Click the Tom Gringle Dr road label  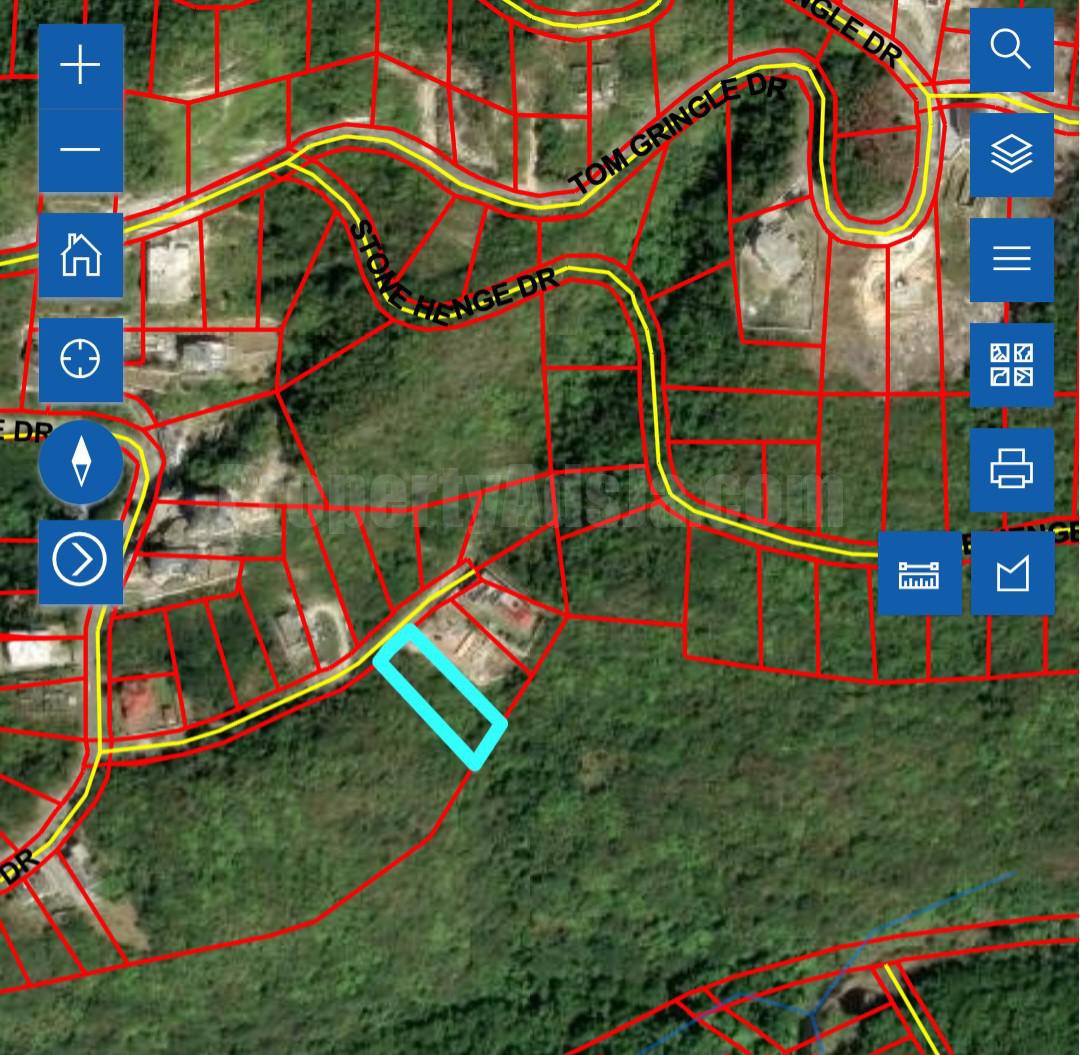point(678,135)
